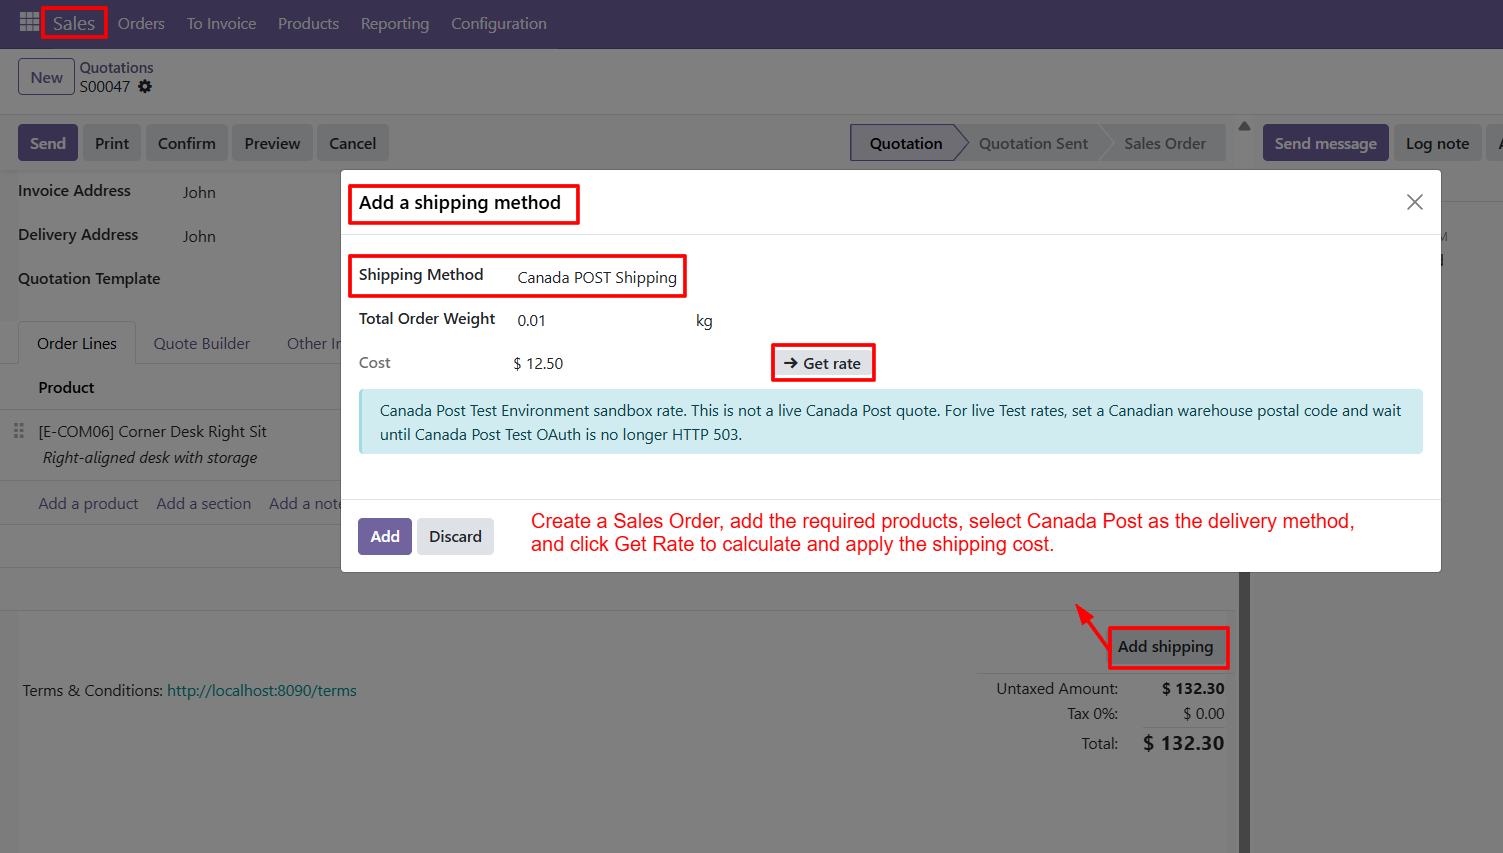Open the Sales app menu

pos(74,23)
